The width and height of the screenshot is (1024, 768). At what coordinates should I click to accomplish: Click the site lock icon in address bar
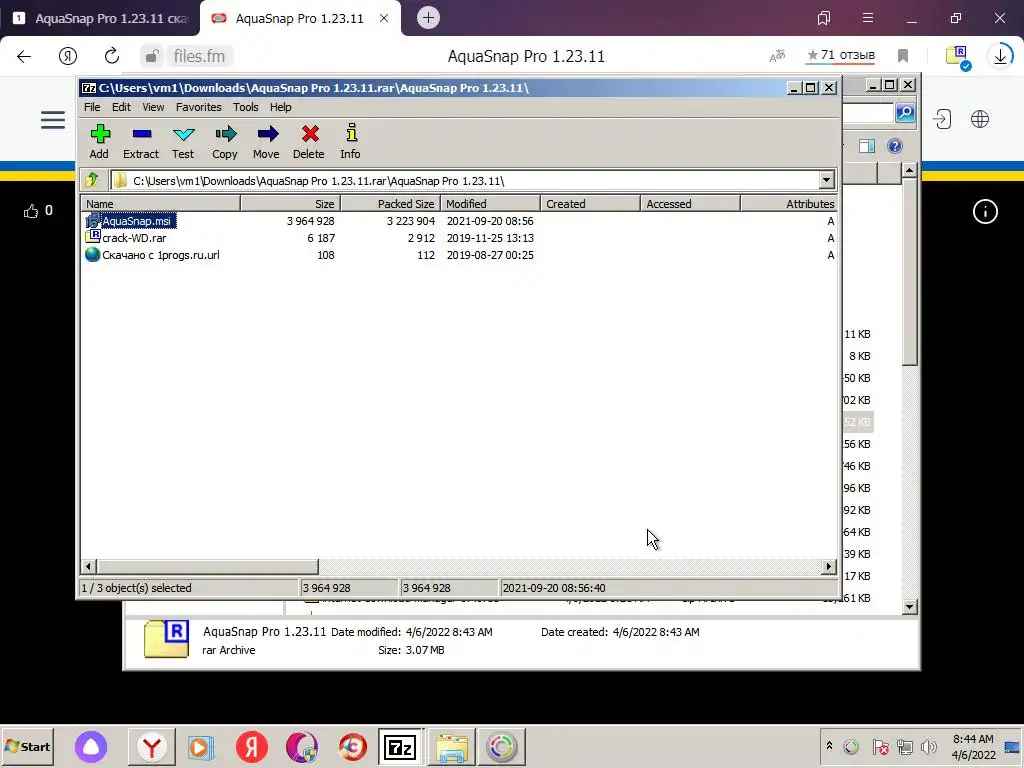coord(152,56)
